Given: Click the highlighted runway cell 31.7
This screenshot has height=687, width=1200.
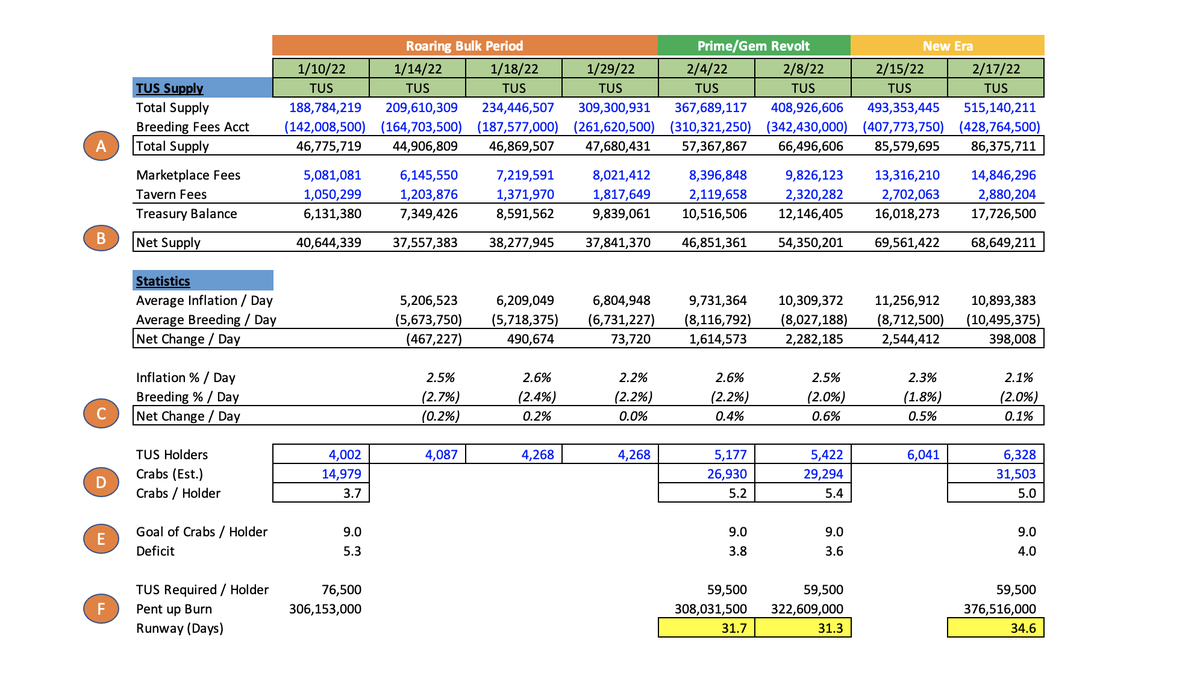Looking at the screenshot, I should (x=706, y=628).
